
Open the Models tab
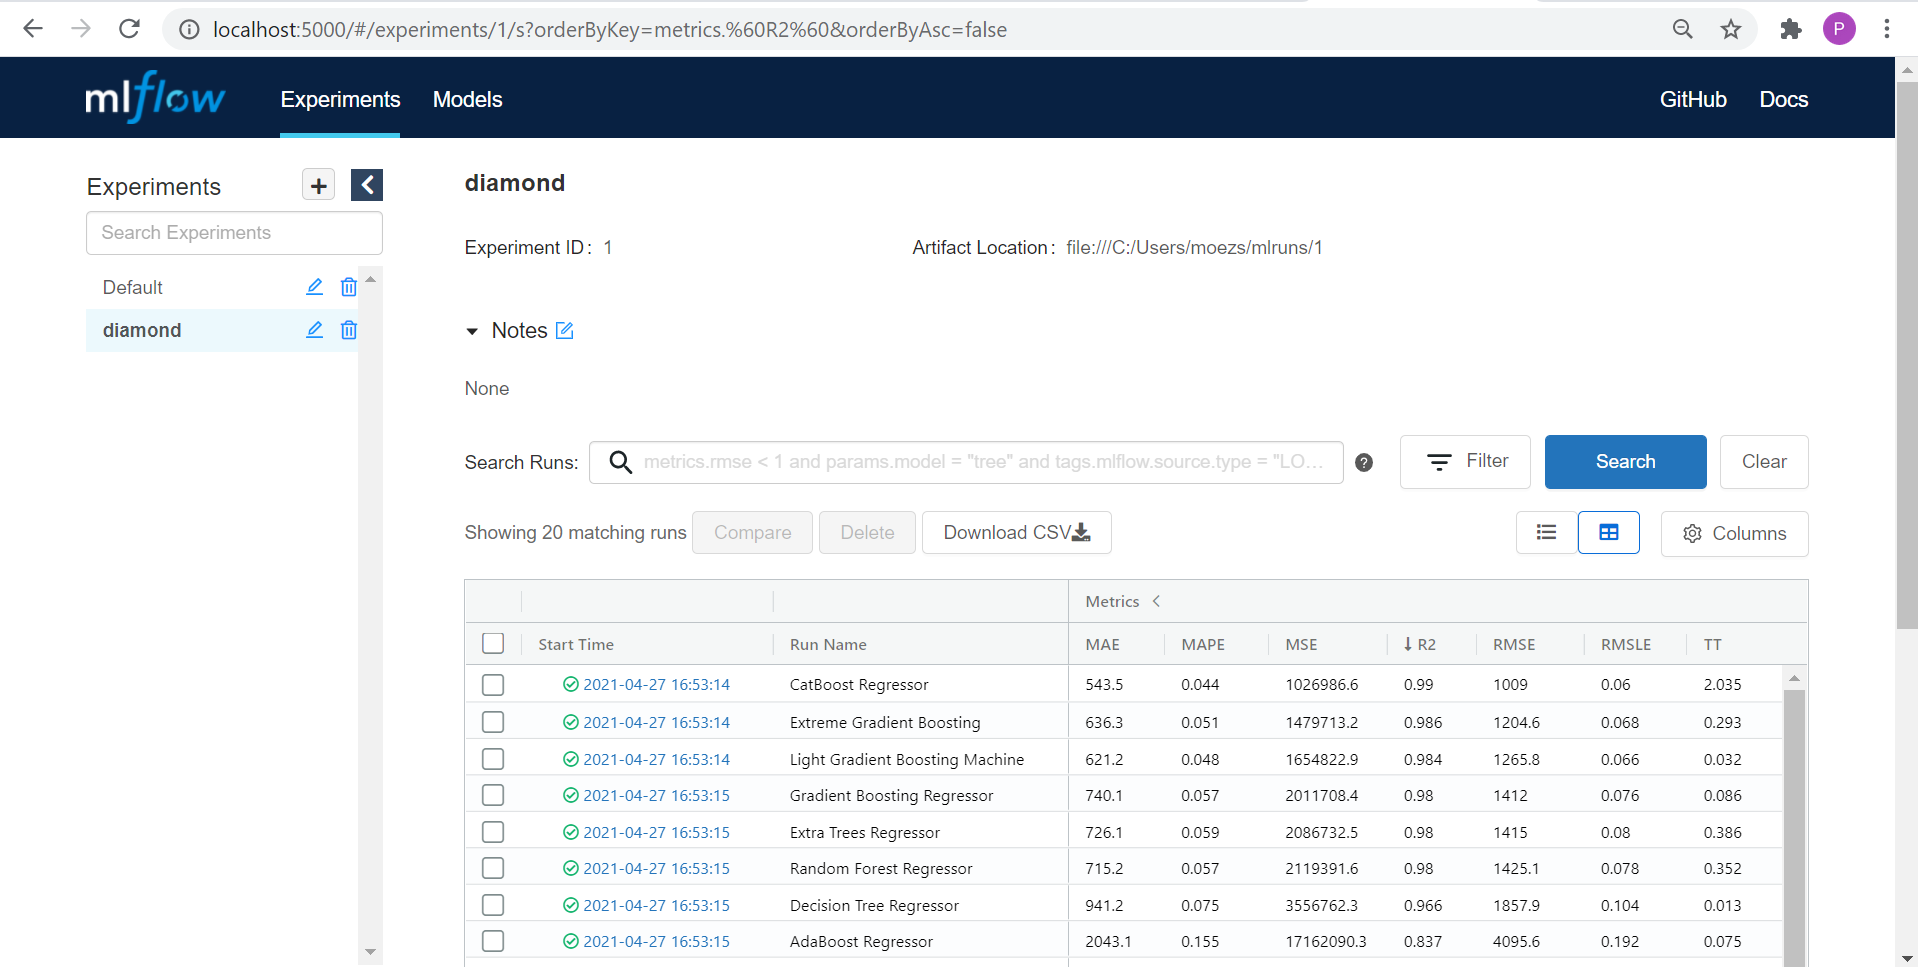click(x=467, y=99)
